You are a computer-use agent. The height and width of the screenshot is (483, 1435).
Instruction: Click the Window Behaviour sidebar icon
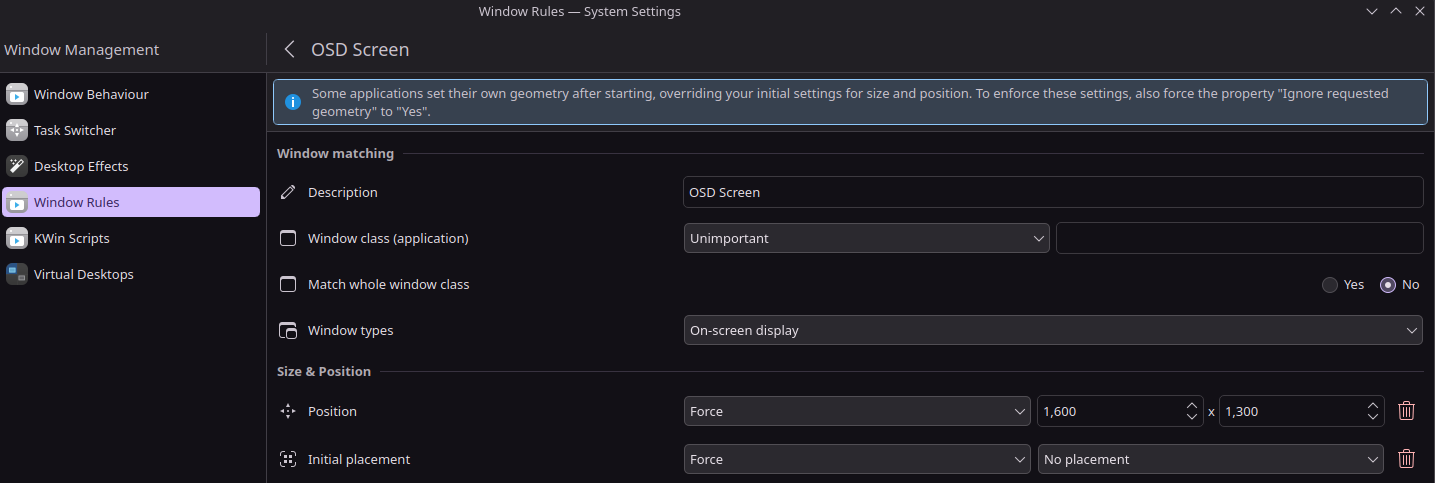click(x=17, y=94)
